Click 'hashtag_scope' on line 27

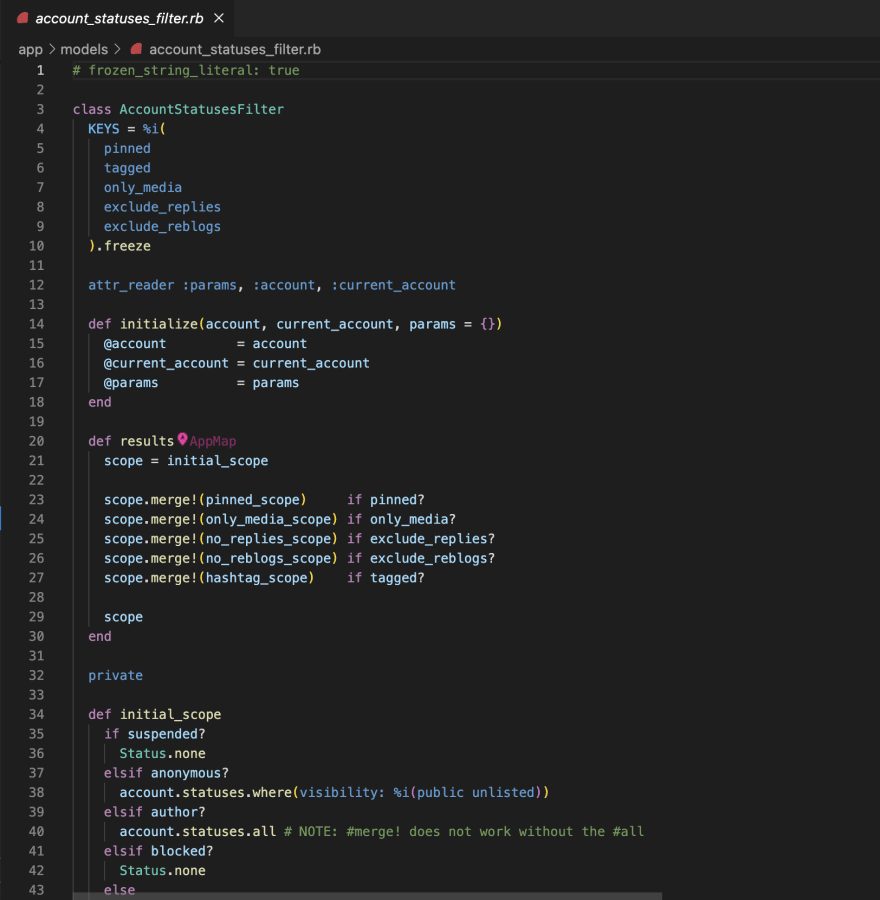point(257,577)
